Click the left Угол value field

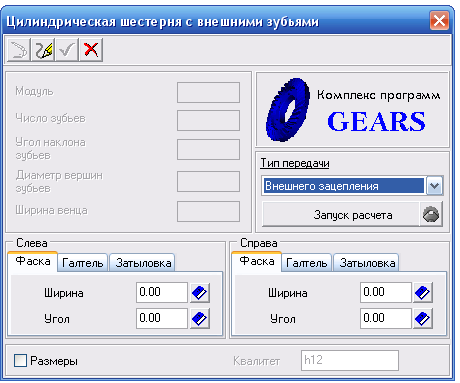click(x=162, y=318)
